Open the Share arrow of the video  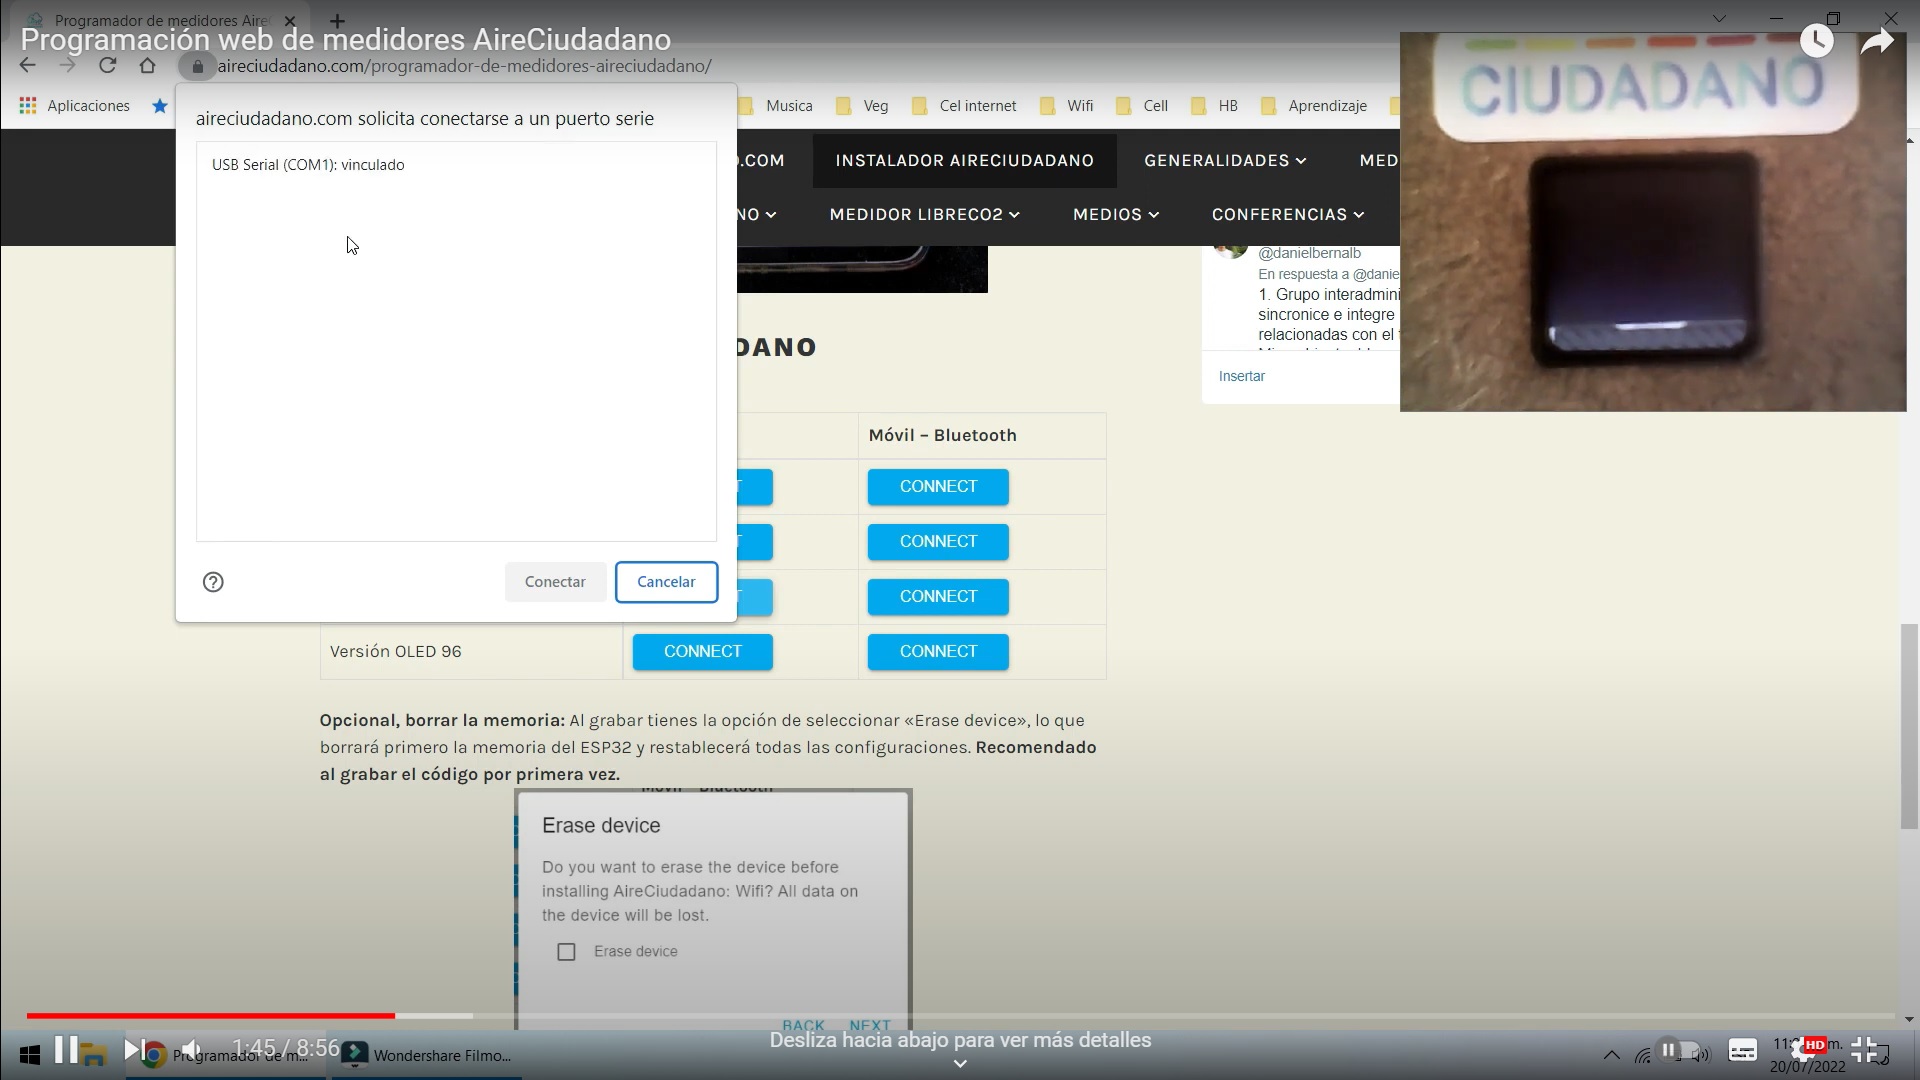pyautogui.click(x=1877, y=41)
